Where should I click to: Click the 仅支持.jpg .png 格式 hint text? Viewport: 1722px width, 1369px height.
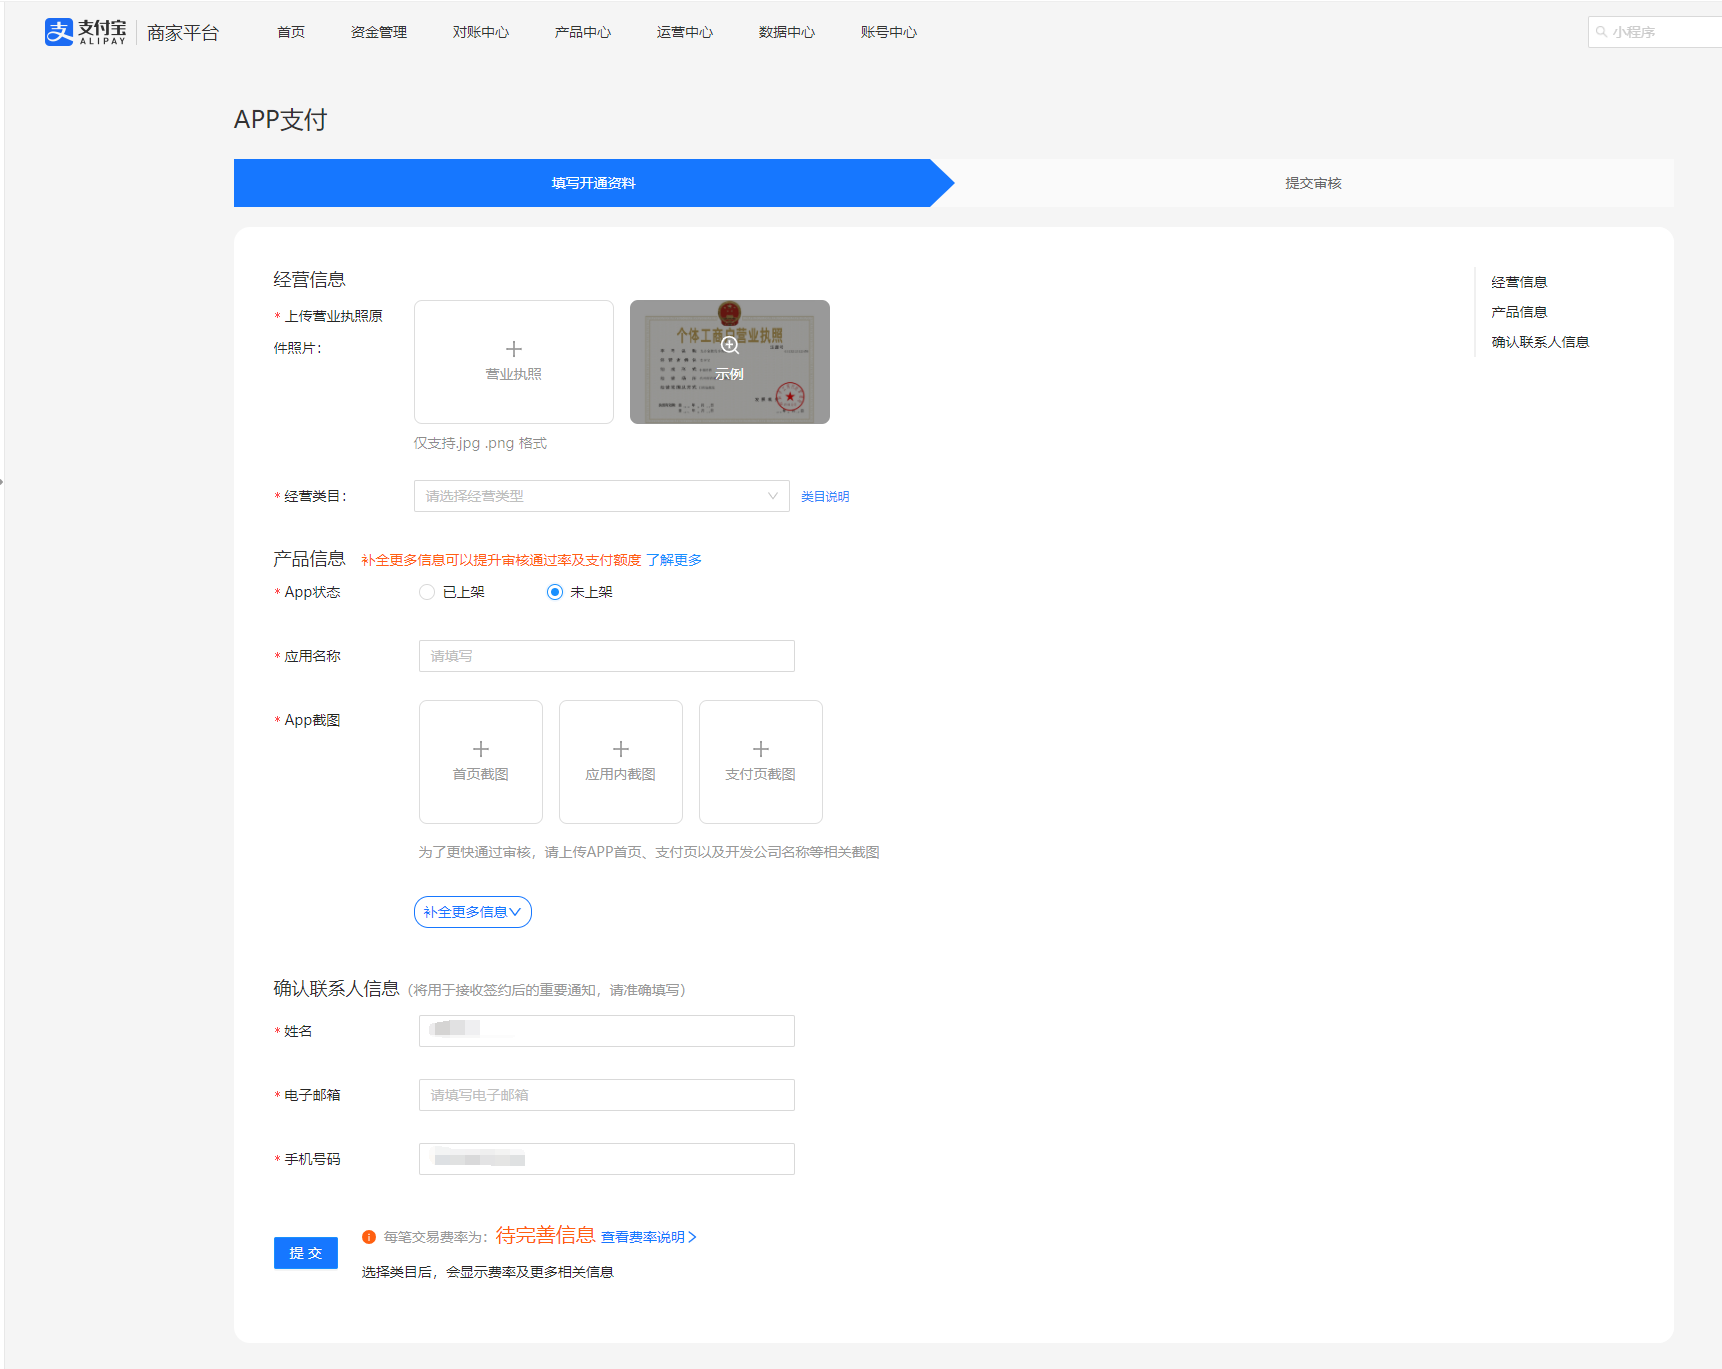(480, 443)
